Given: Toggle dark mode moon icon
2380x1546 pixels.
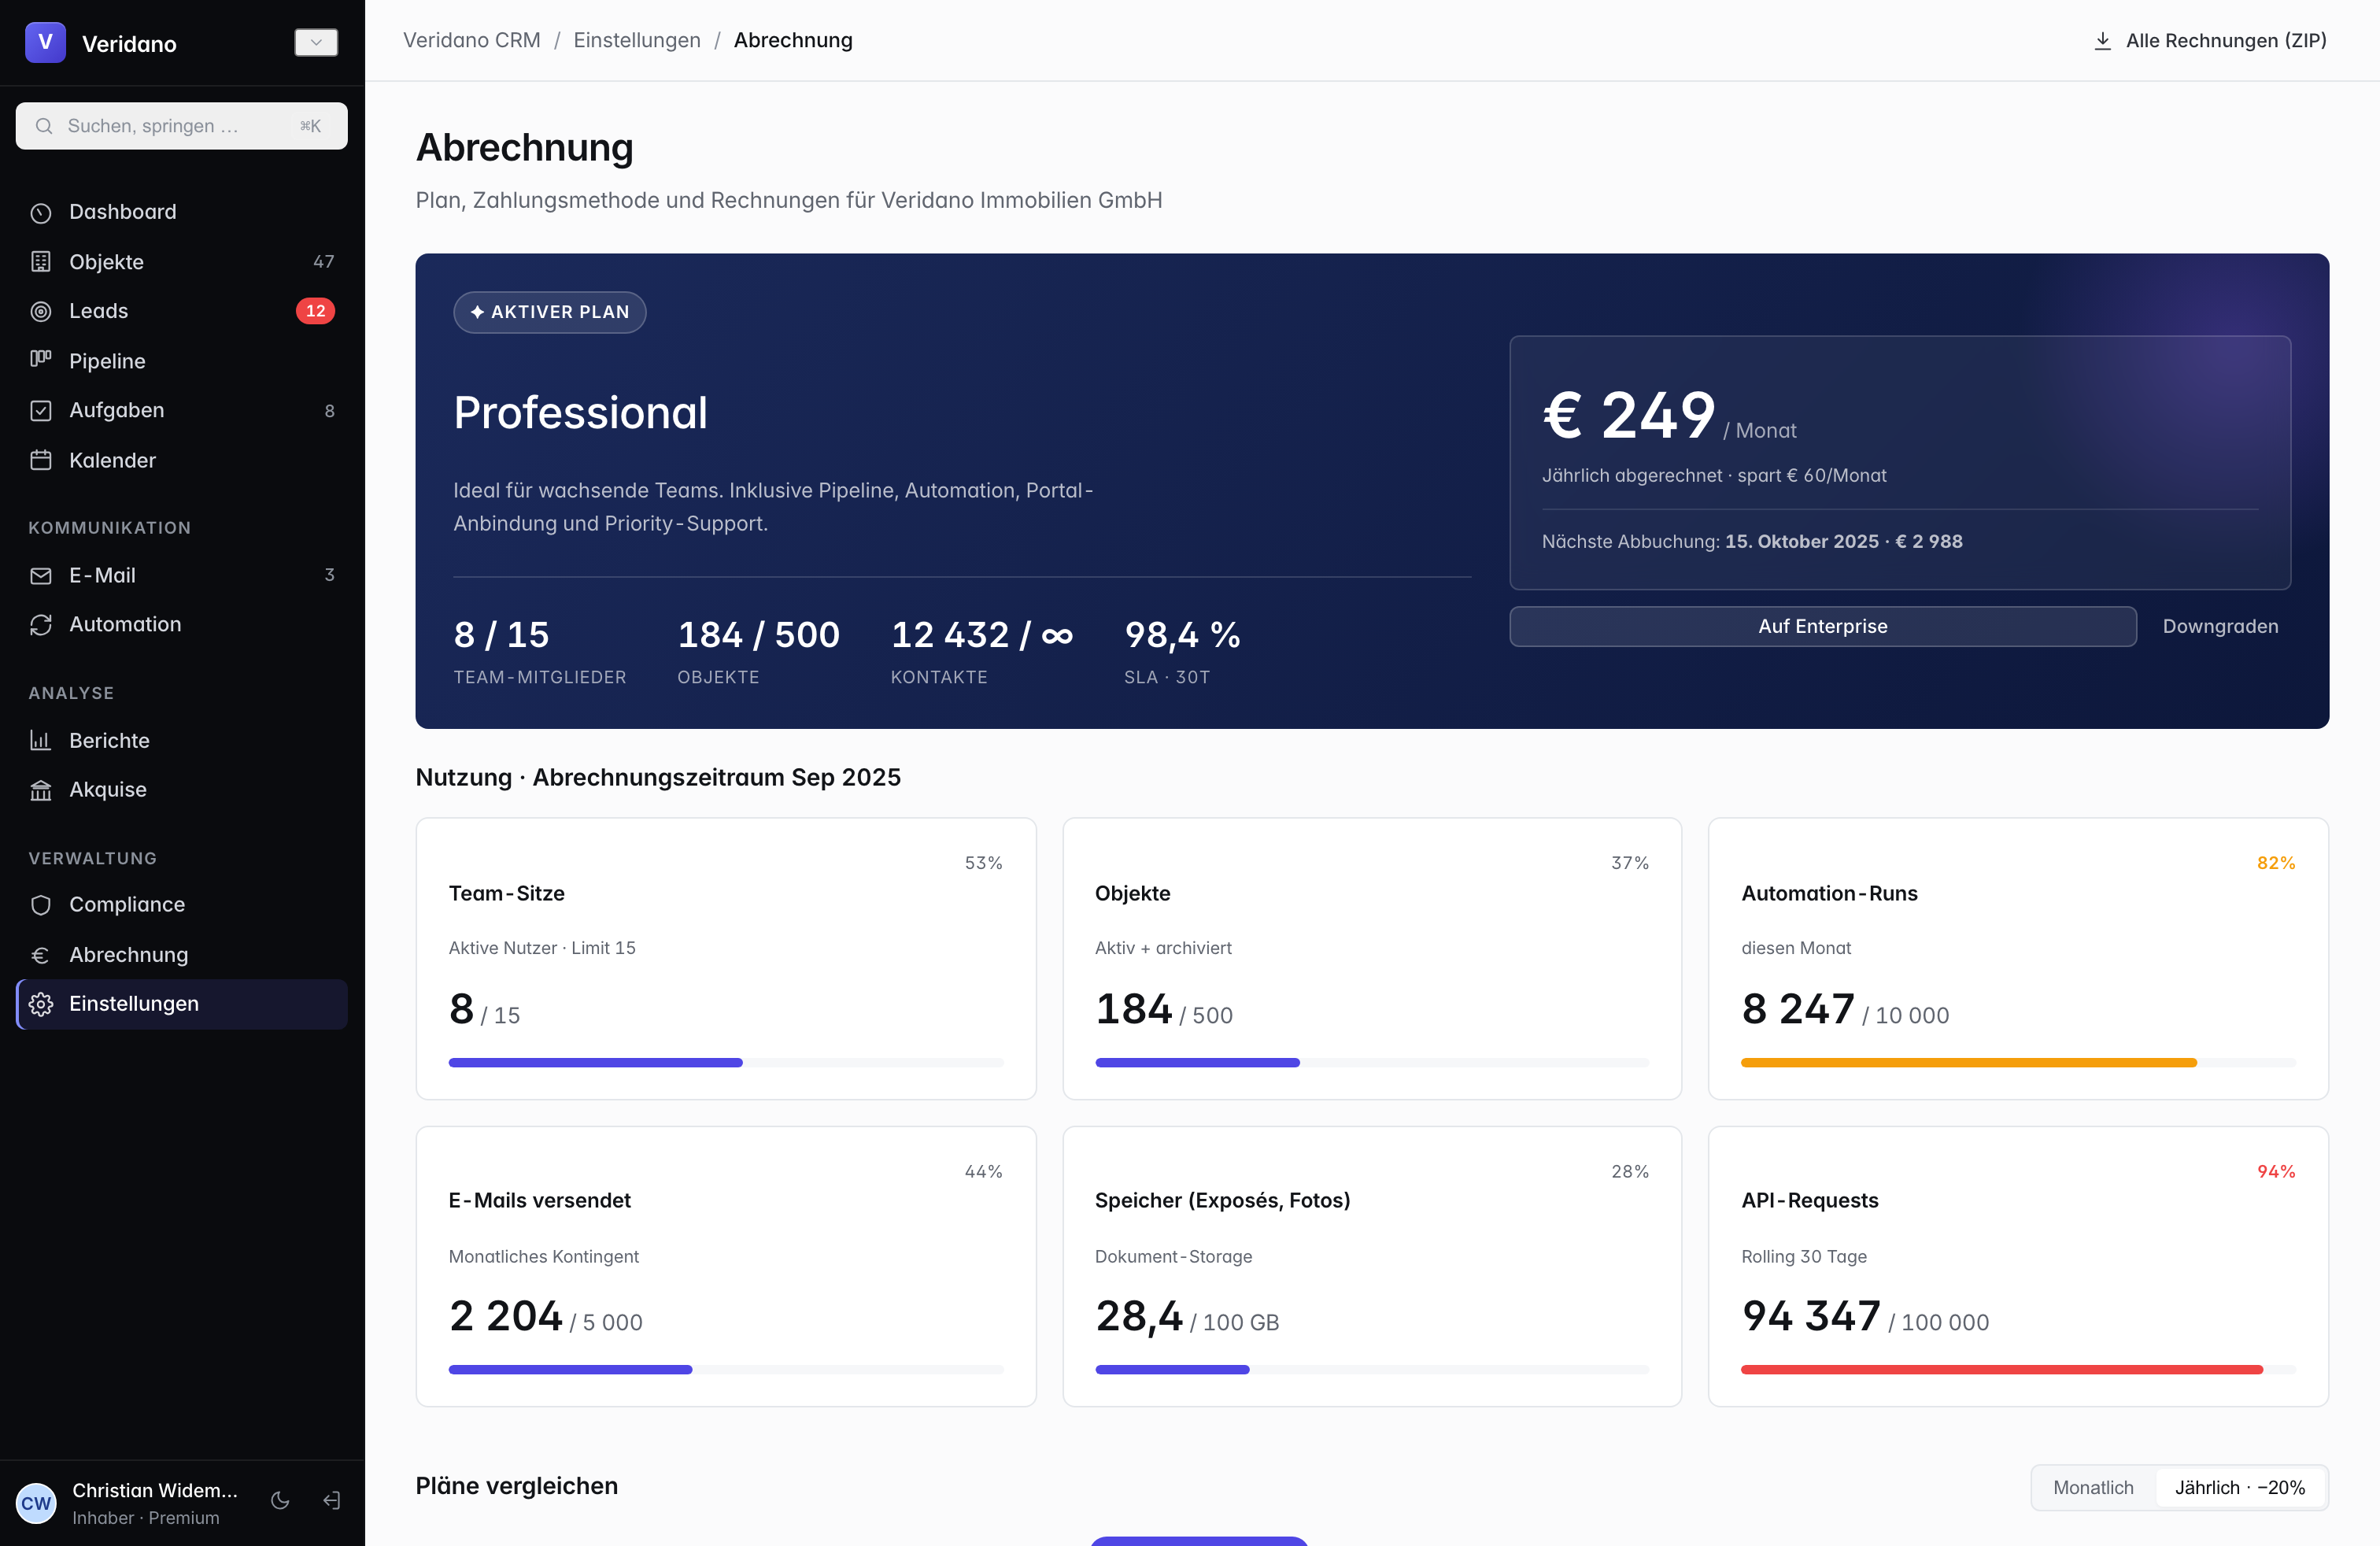Looking at the screenshot, I should click(280, 1501).
